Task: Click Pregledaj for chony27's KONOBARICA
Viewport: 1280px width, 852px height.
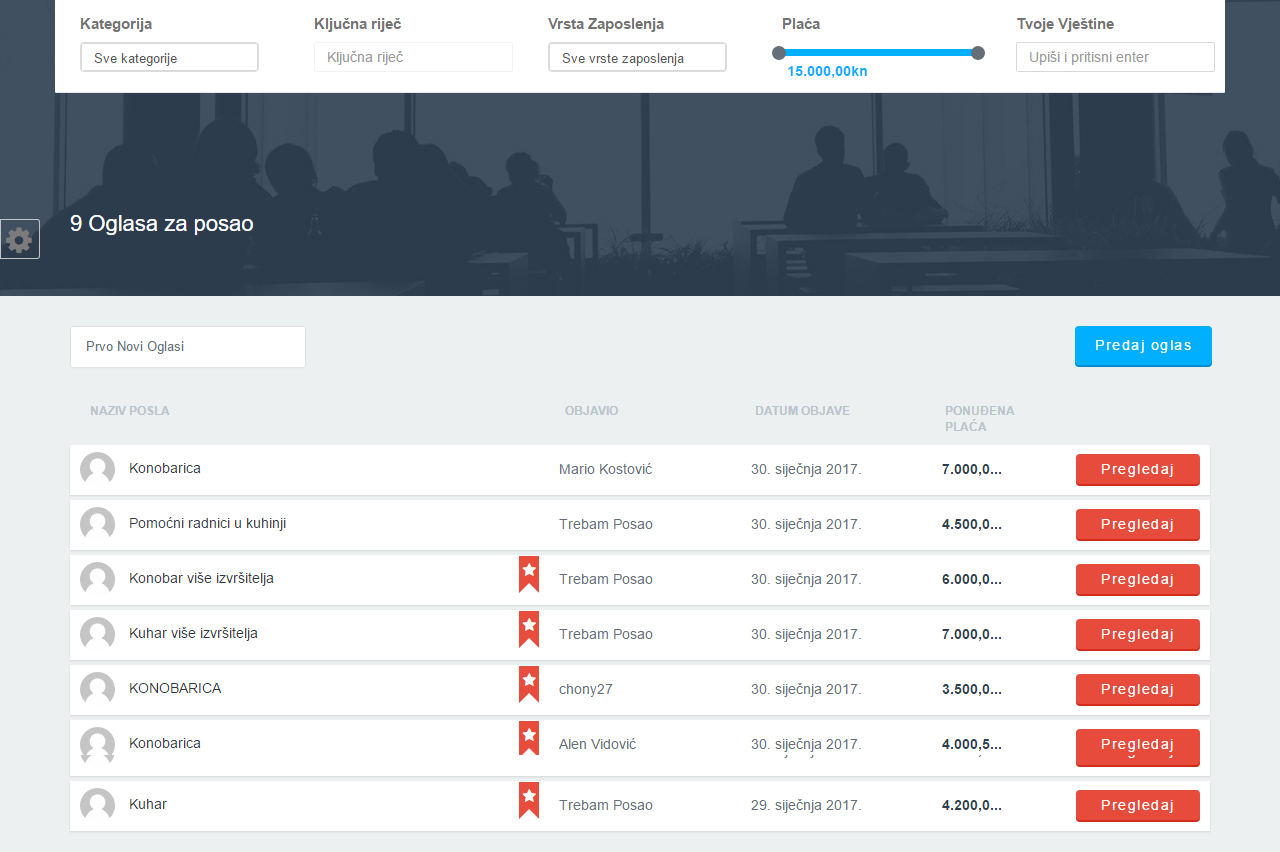Action: click(1138, 690)
